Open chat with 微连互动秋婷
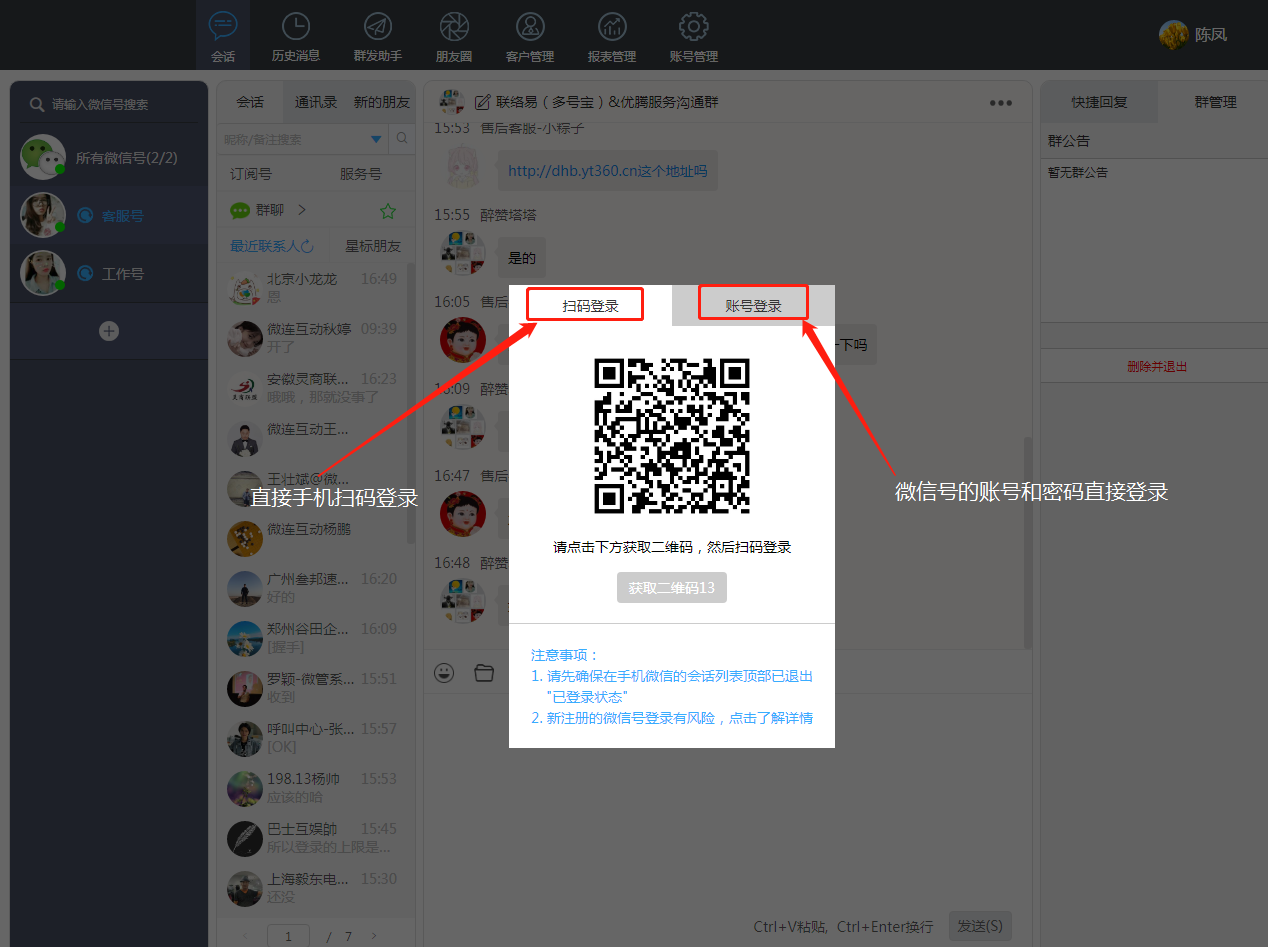The width and height of the screenshot is (1268, 947). point(312,337)
